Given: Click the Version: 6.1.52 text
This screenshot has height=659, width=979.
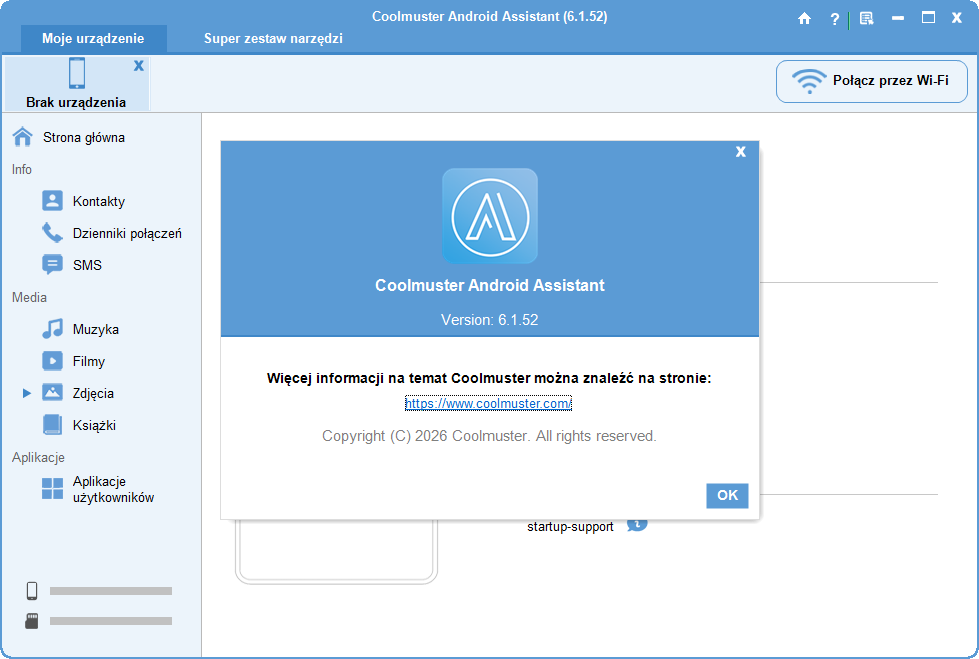Looking at the screenshot, I should pyautogui.click(x=490, y=320).
